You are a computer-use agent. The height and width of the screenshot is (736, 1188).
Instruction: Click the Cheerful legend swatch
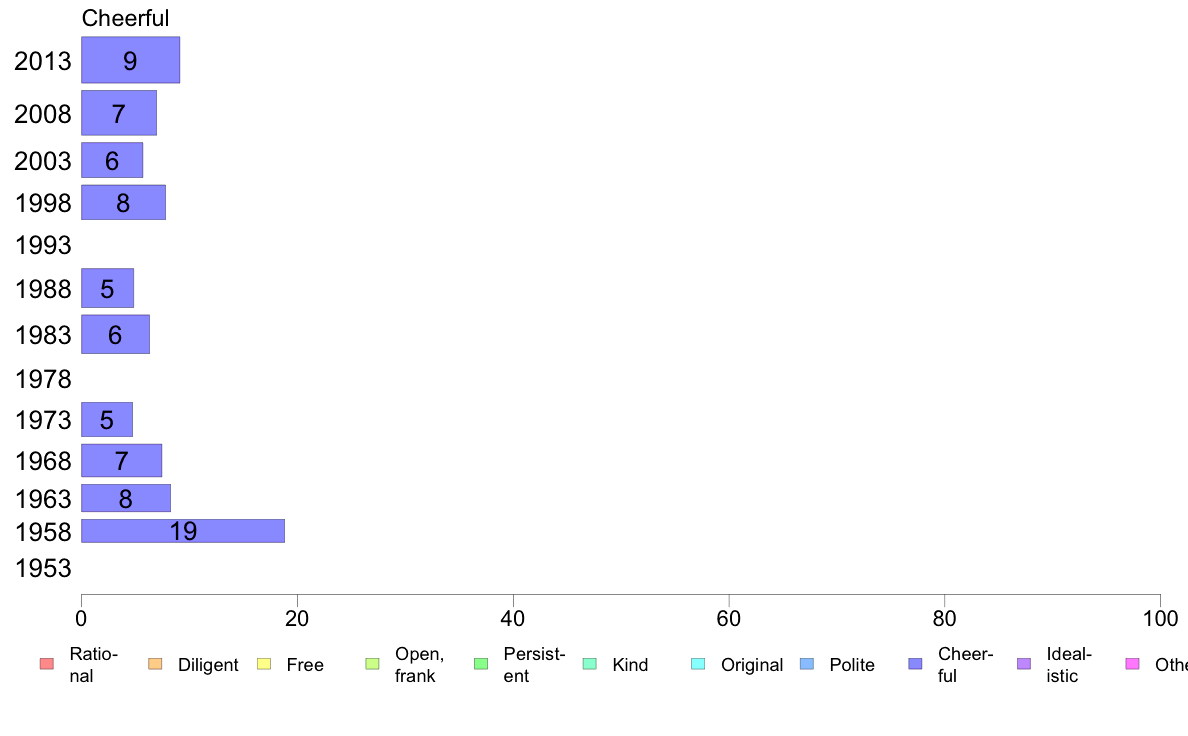(915, 664)
